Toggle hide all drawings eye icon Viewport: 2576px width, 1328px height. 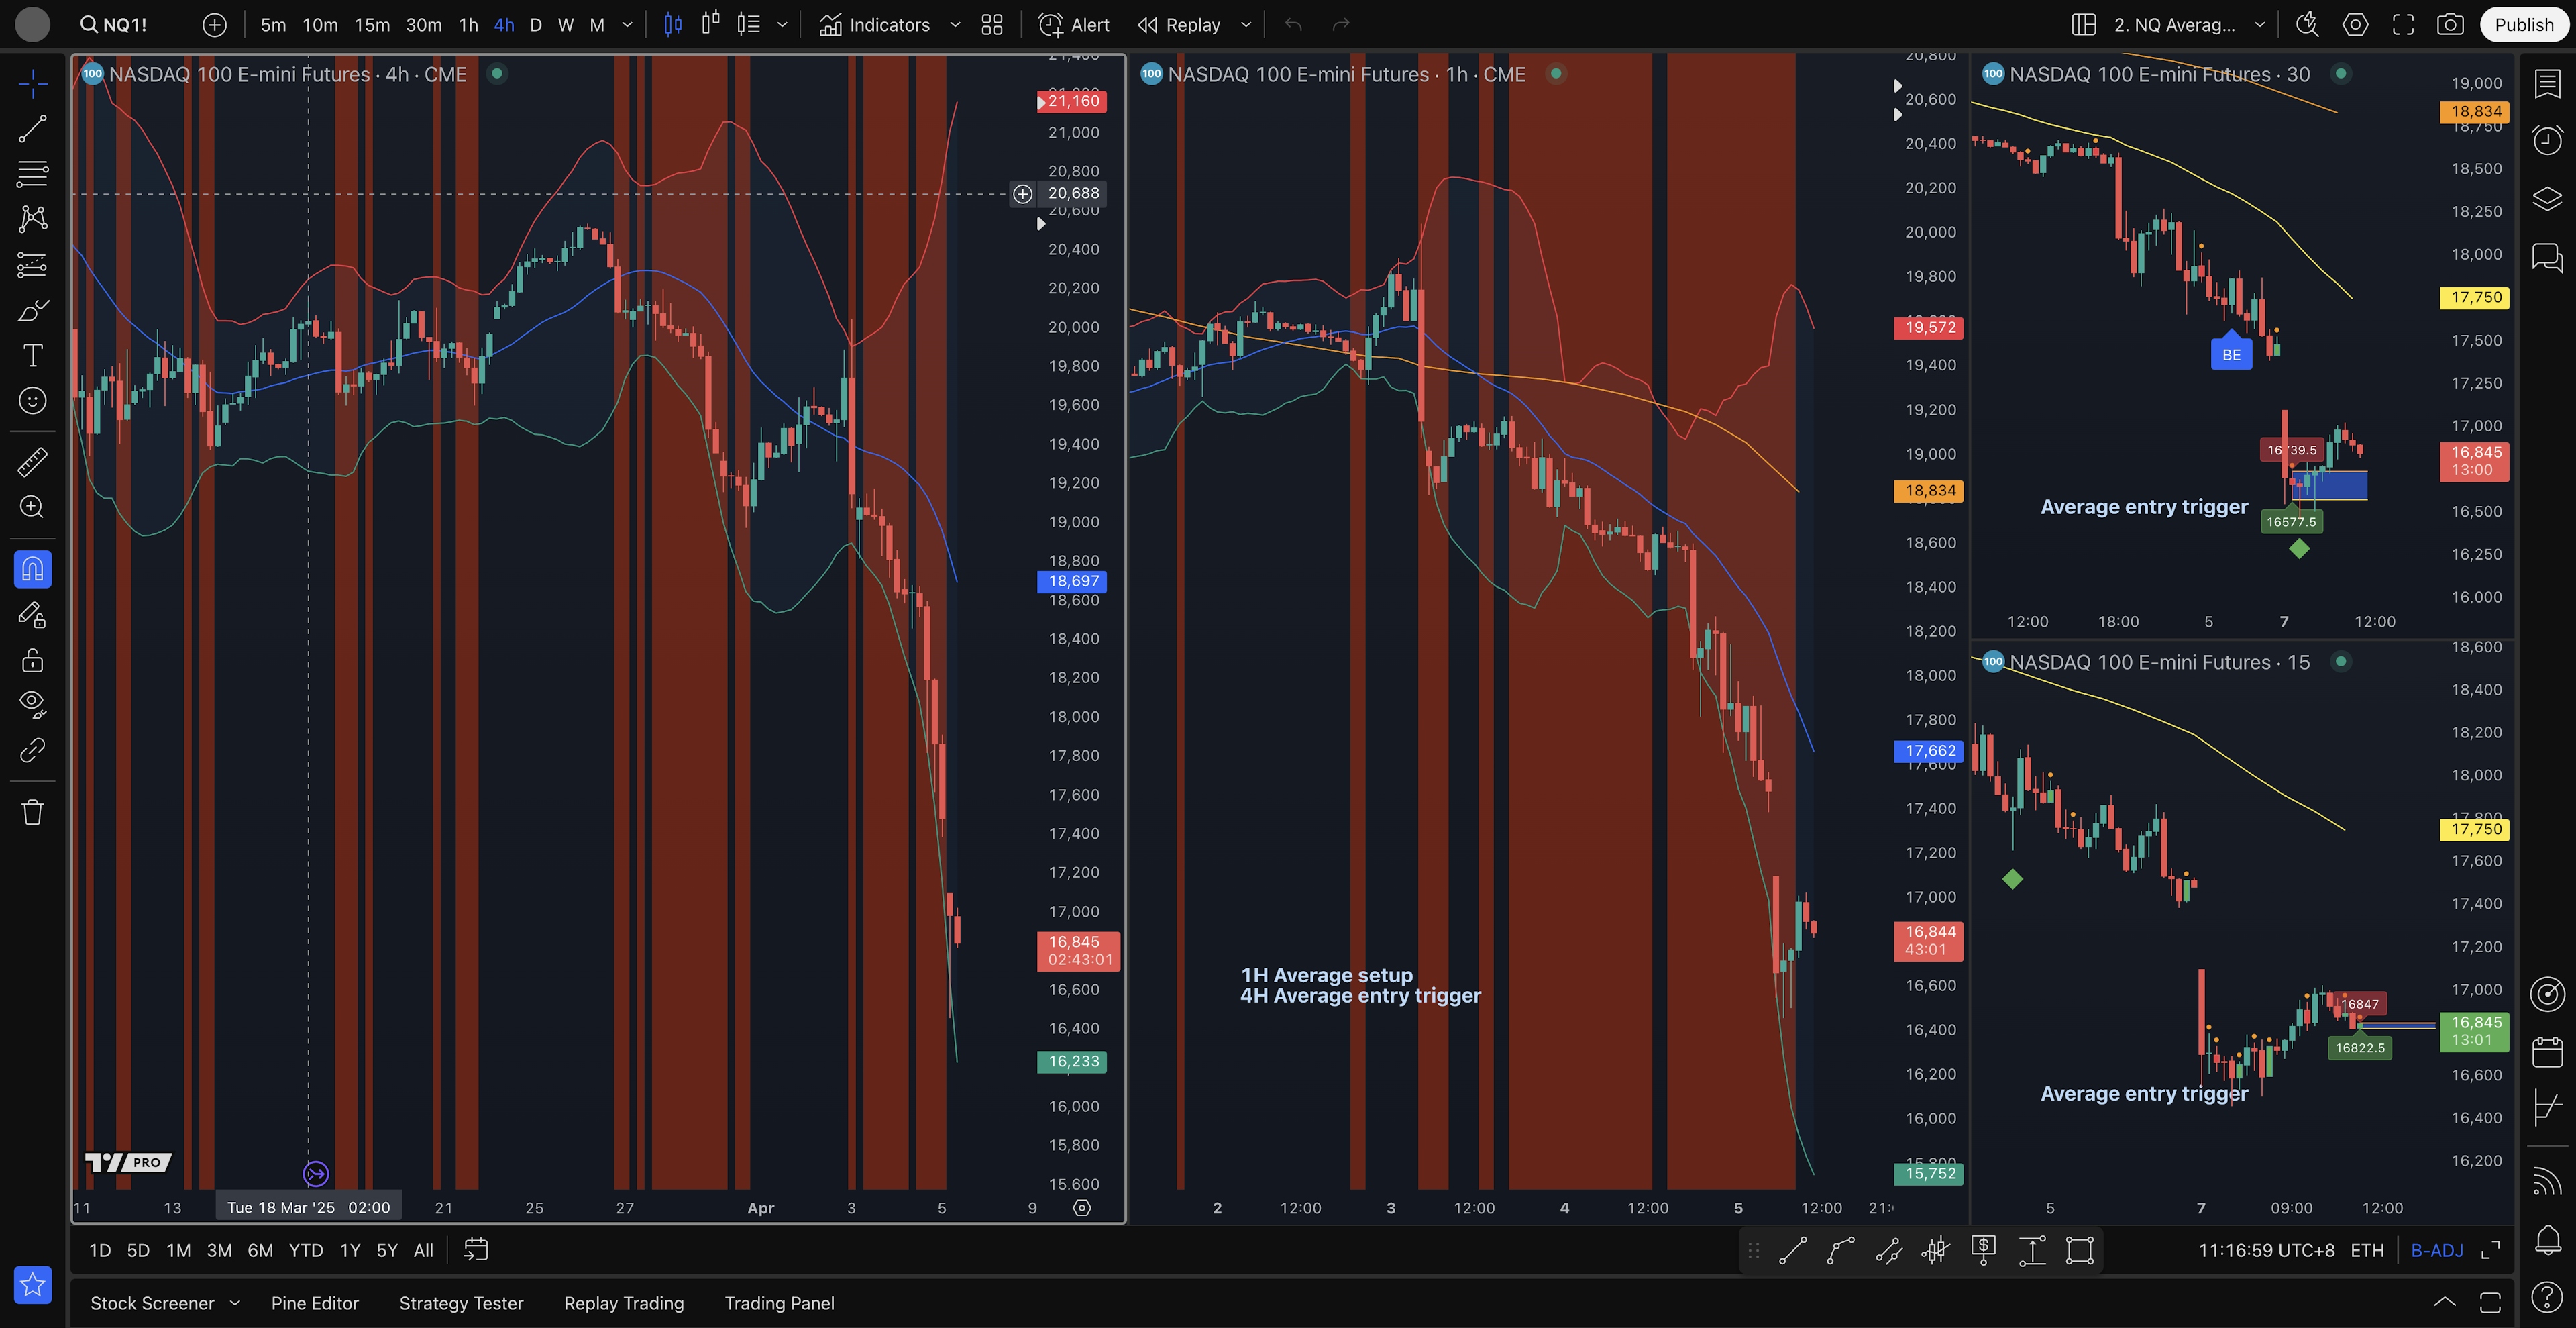pyautogui.click(x=32, y=704)
